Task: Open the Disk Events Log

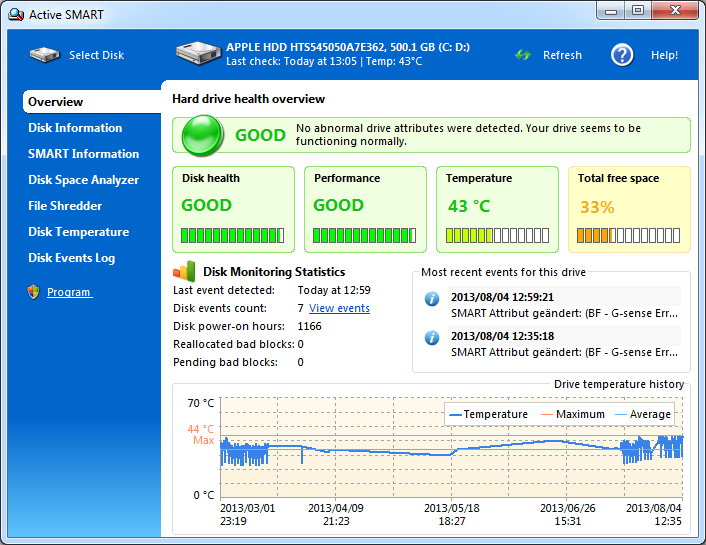Action: point(71,258)
